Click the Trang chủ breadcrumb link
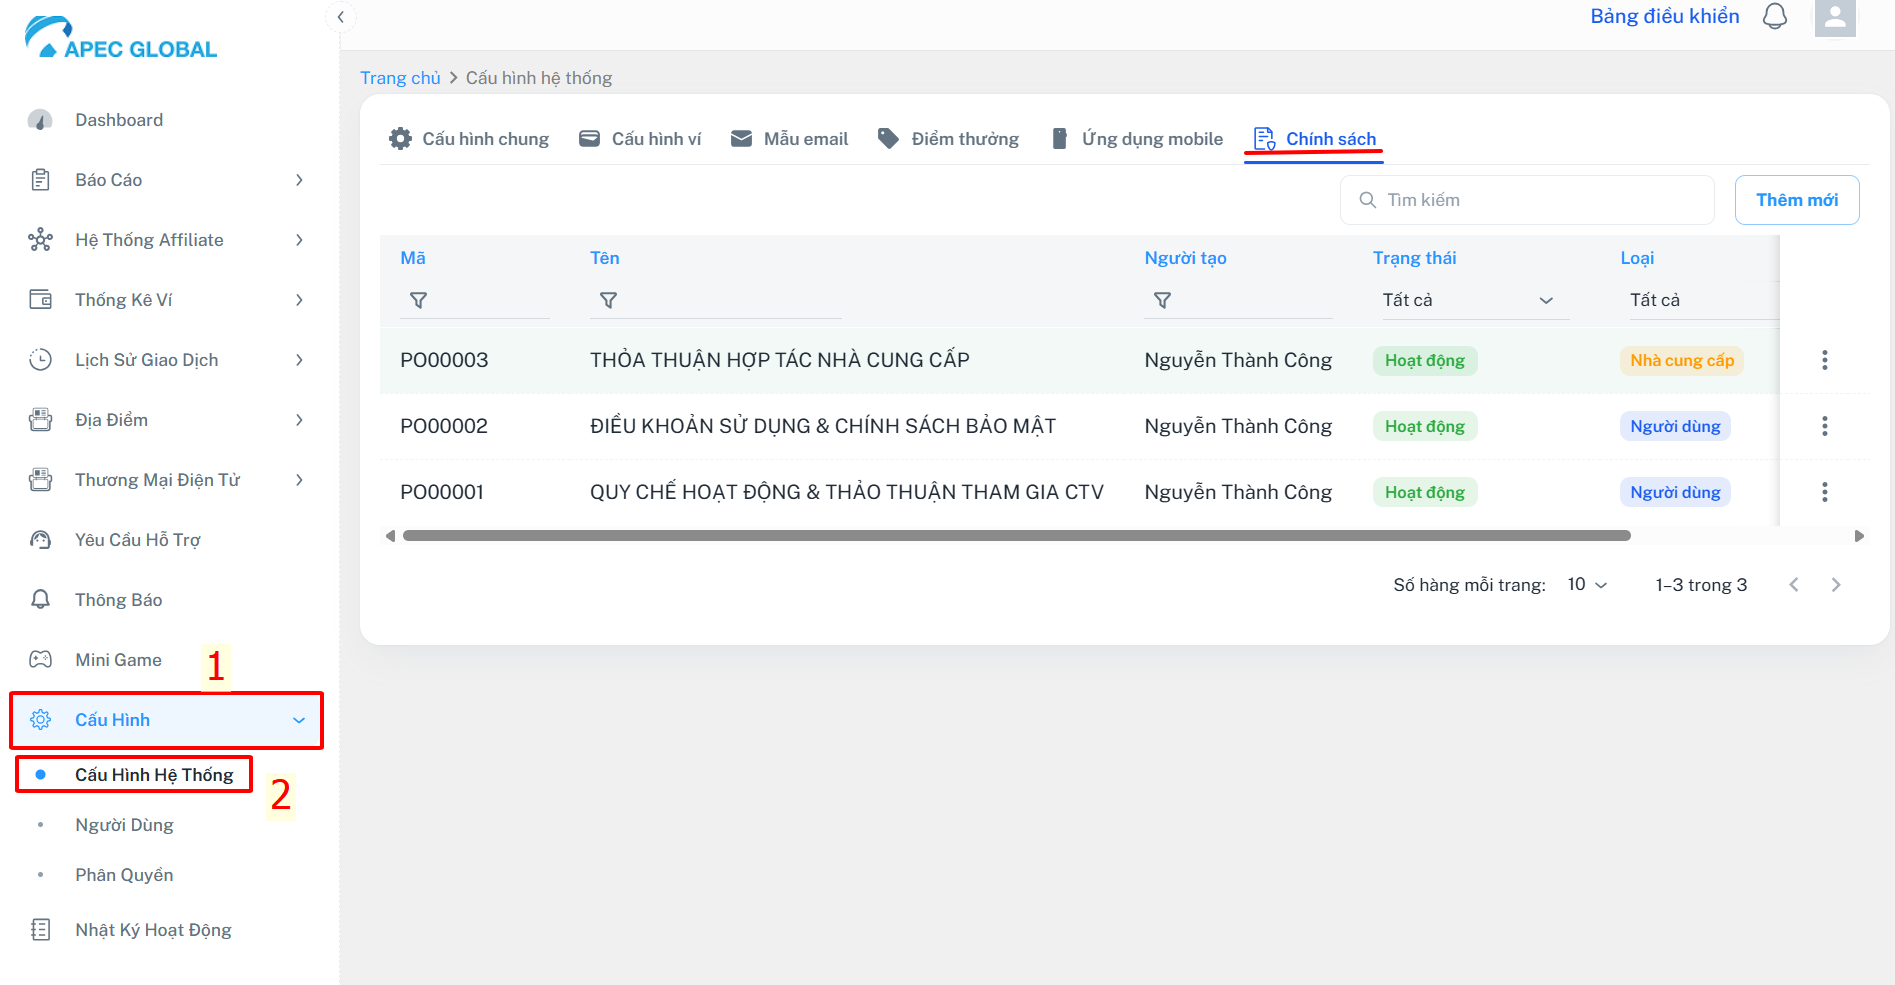 pos(400,78)
